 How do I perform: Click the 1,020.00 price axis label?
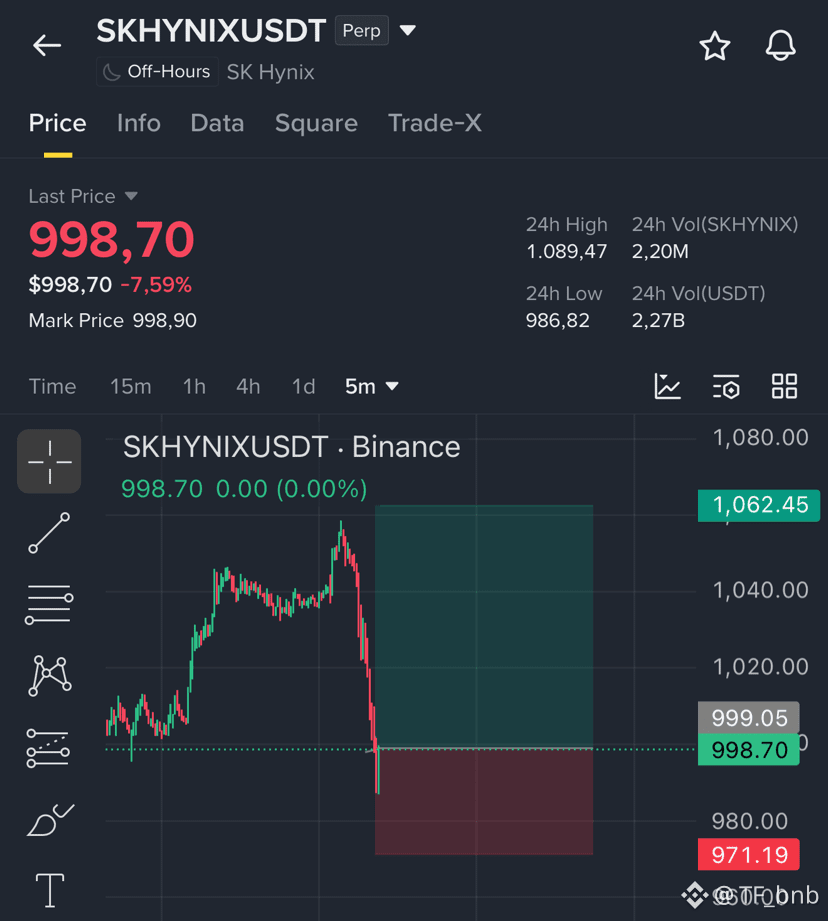coord(760,667)
